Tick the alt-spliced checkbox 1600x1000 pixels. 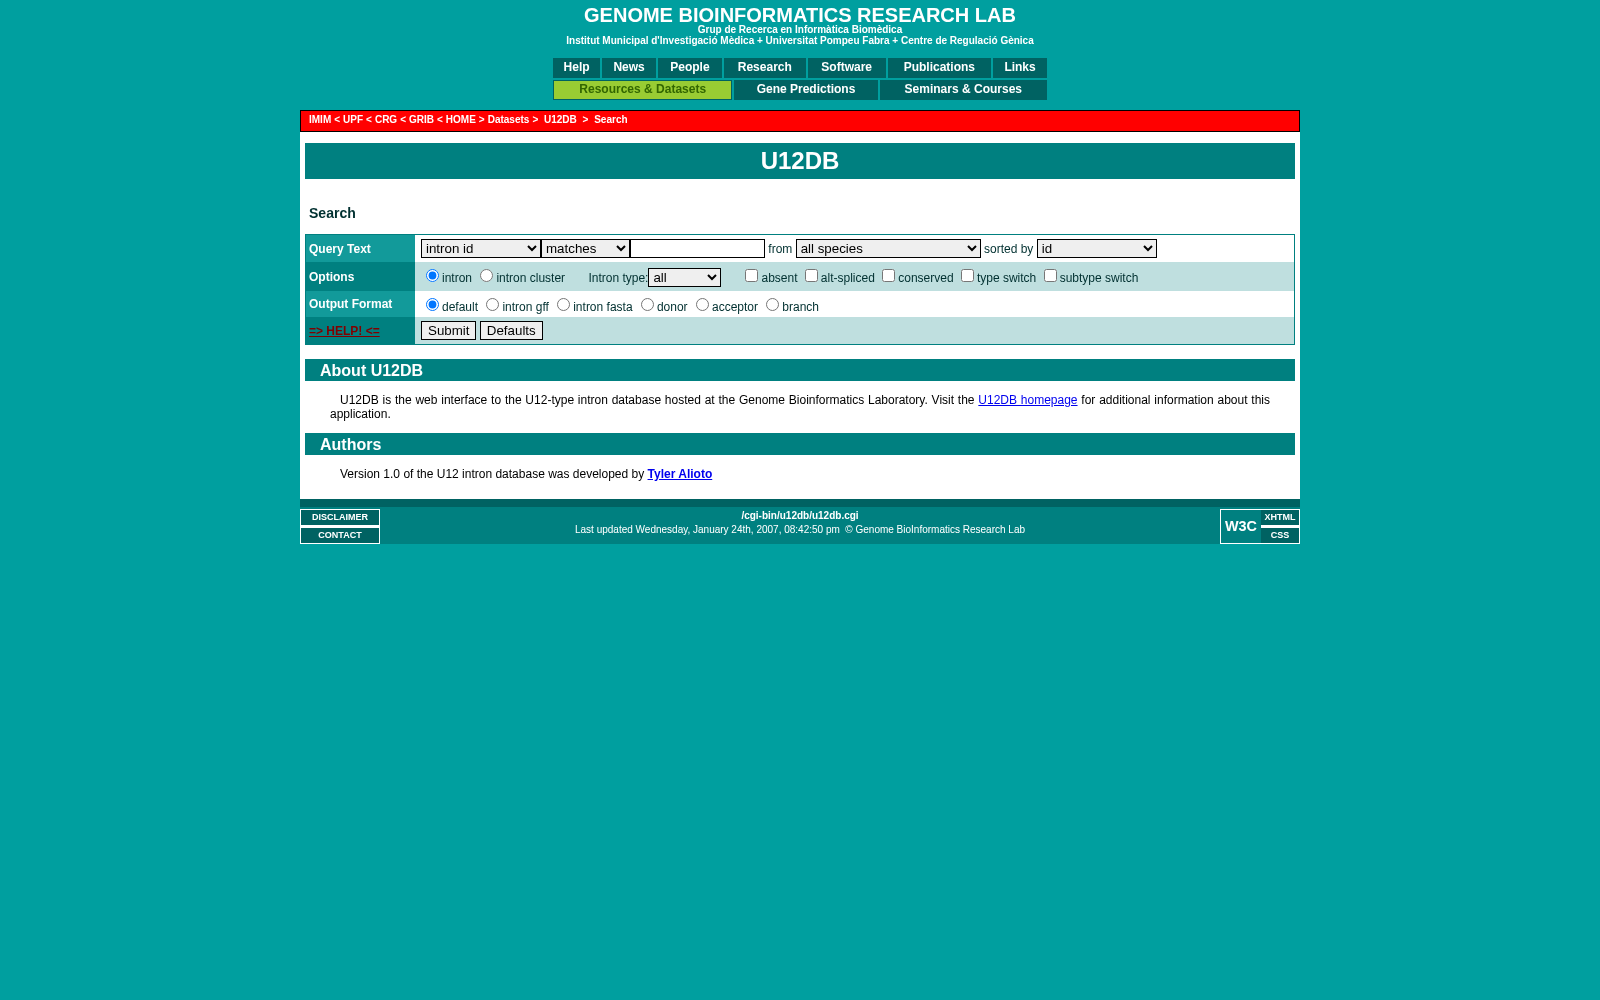811,276
